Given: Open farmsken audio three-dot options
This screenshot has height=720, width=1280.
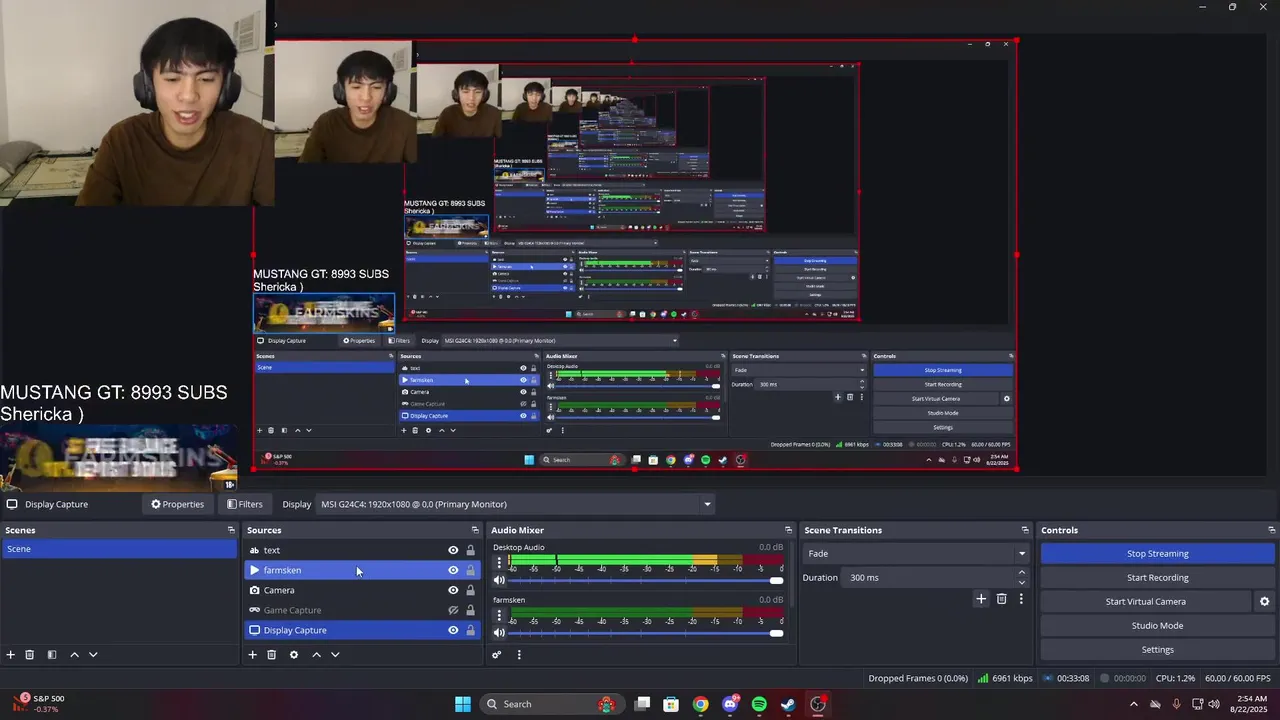Looking at the screenshot, I should click(x=499, y=615).
